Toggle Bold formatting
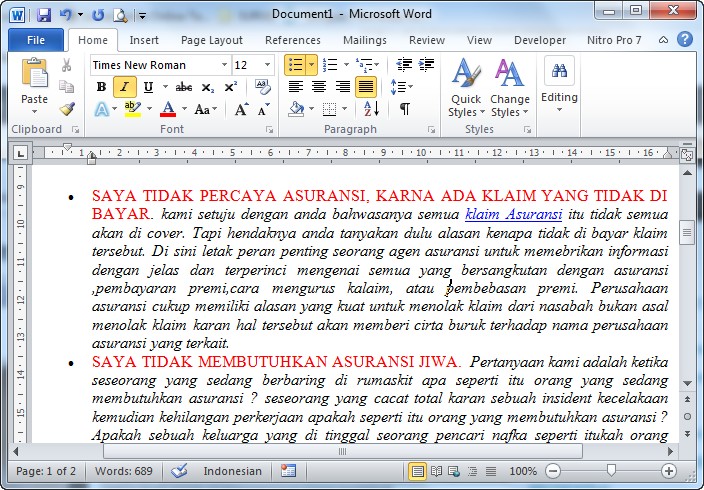The height and width of the screenshot is (490, 704). 101,87
